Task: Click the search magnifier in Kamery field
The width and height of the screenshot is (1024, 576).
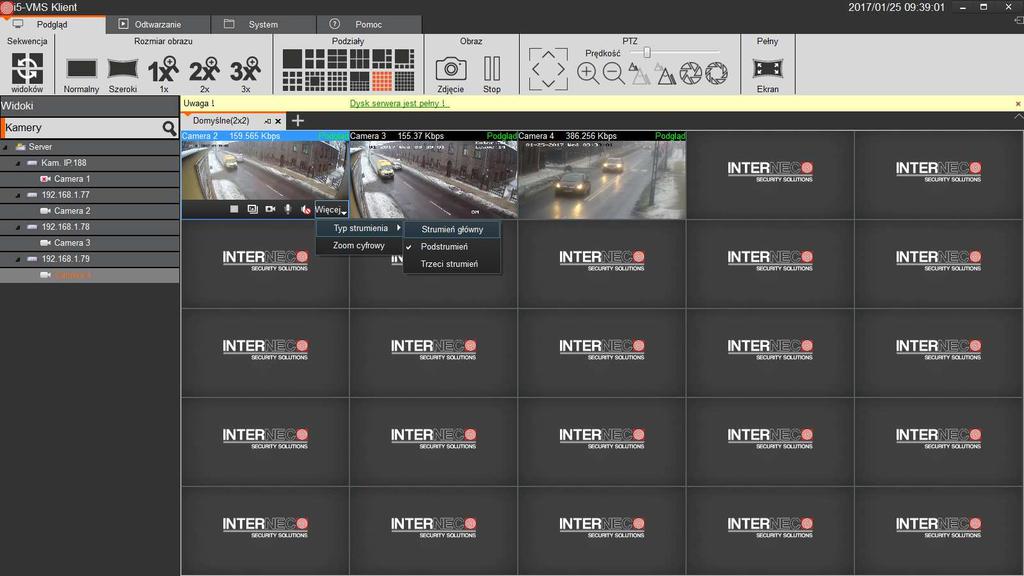Action: (169, 128)
